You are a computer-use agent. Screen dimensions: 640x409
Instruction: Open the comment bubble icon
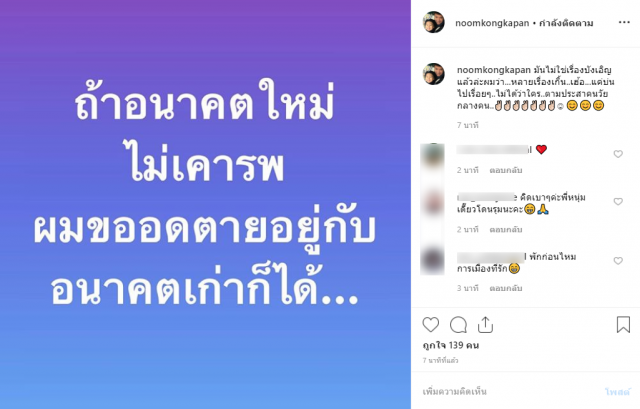coord(458,325)
